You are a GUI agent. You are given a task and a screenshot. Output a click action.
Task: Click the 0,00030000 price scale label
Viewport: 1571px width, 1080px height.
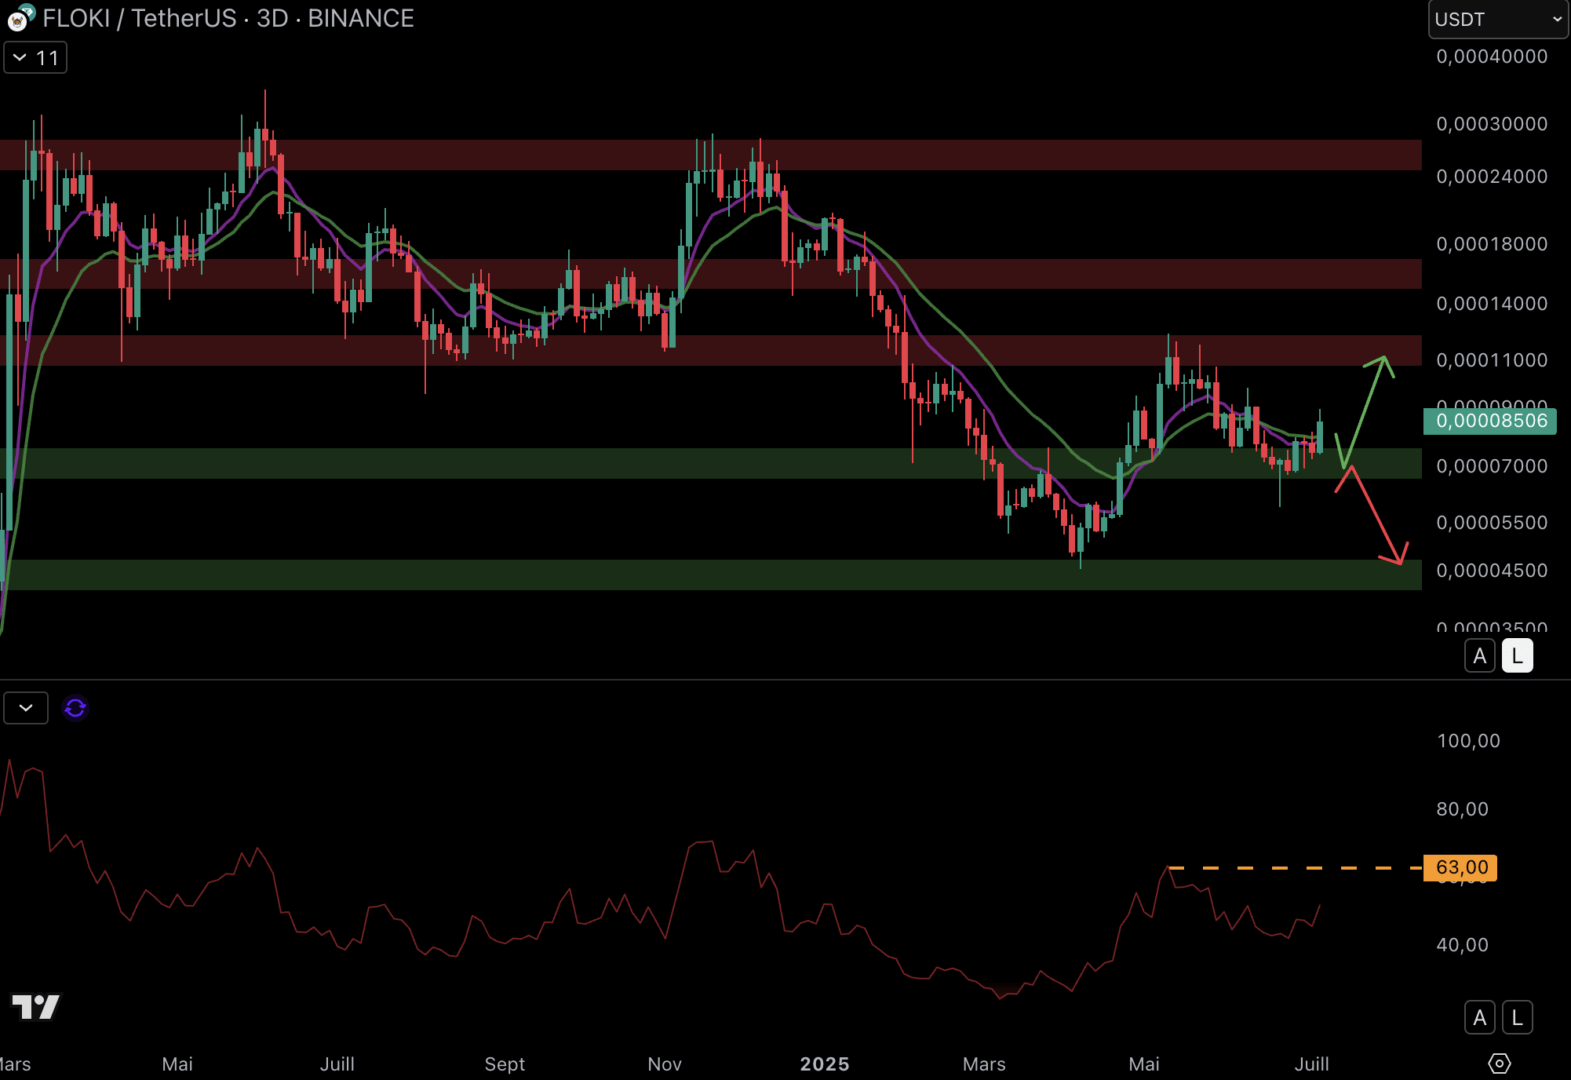tap(1492, 124)
